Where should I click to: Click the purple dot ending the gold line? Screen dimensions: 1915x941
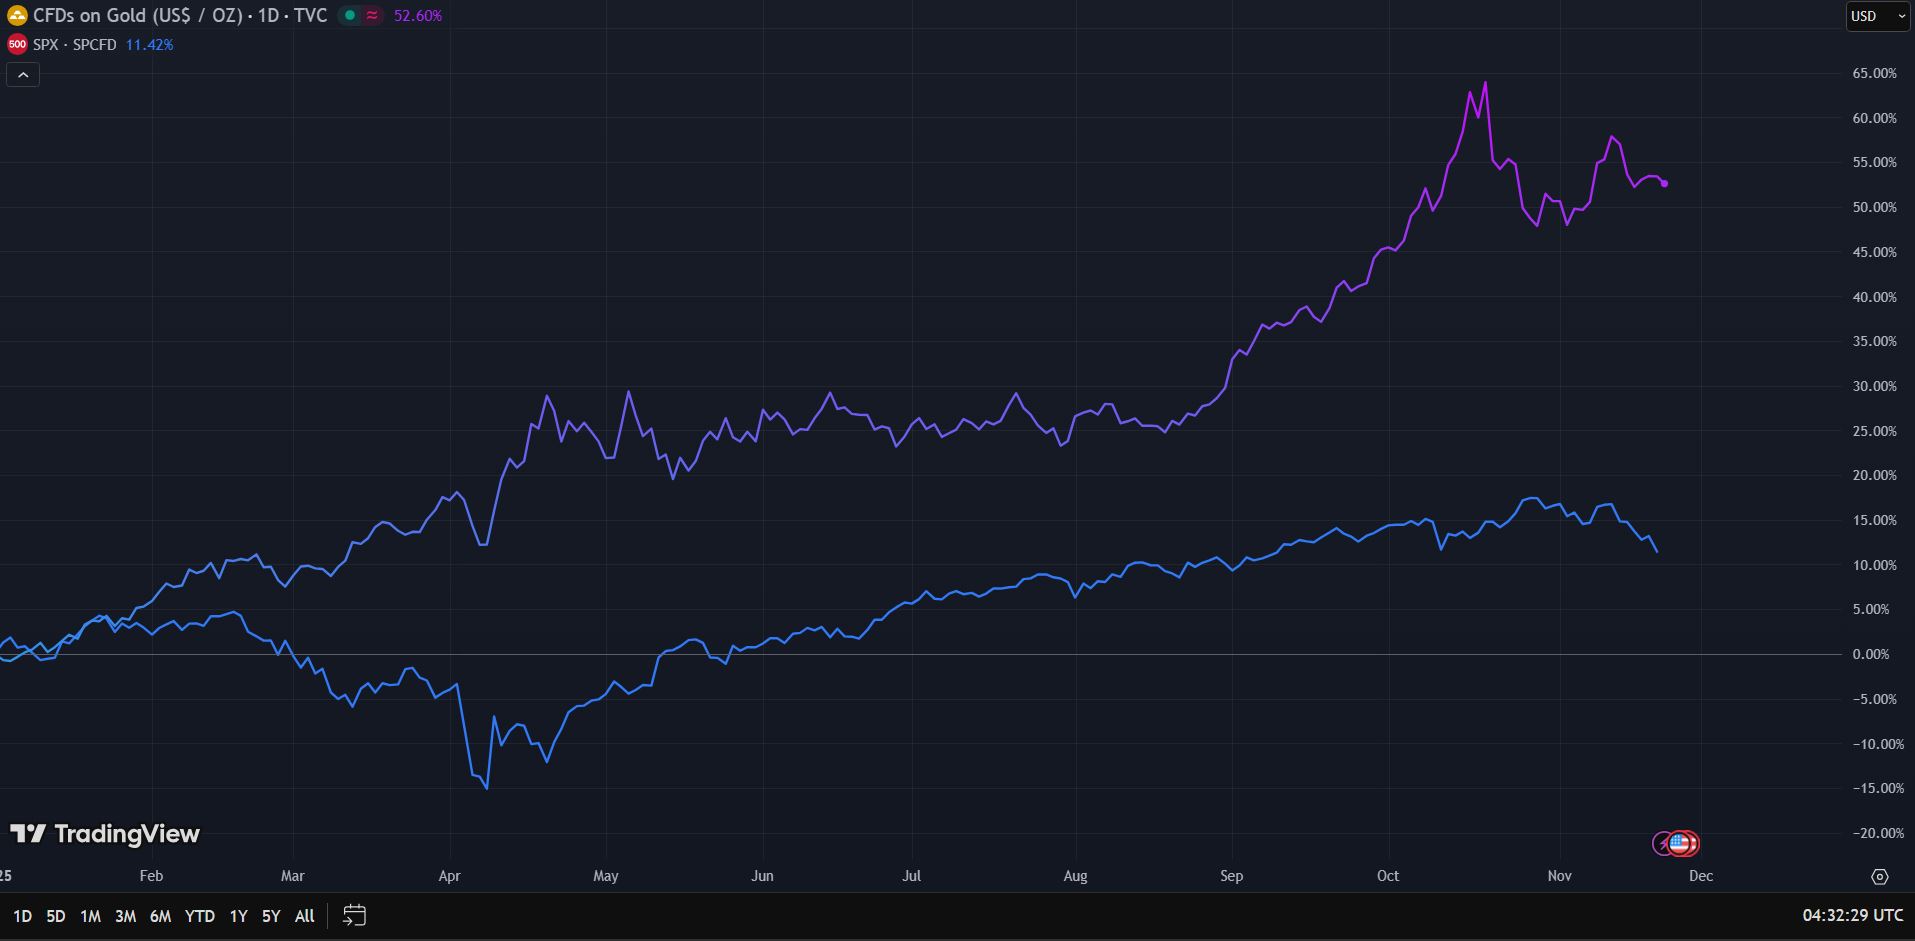(1664, 183)
